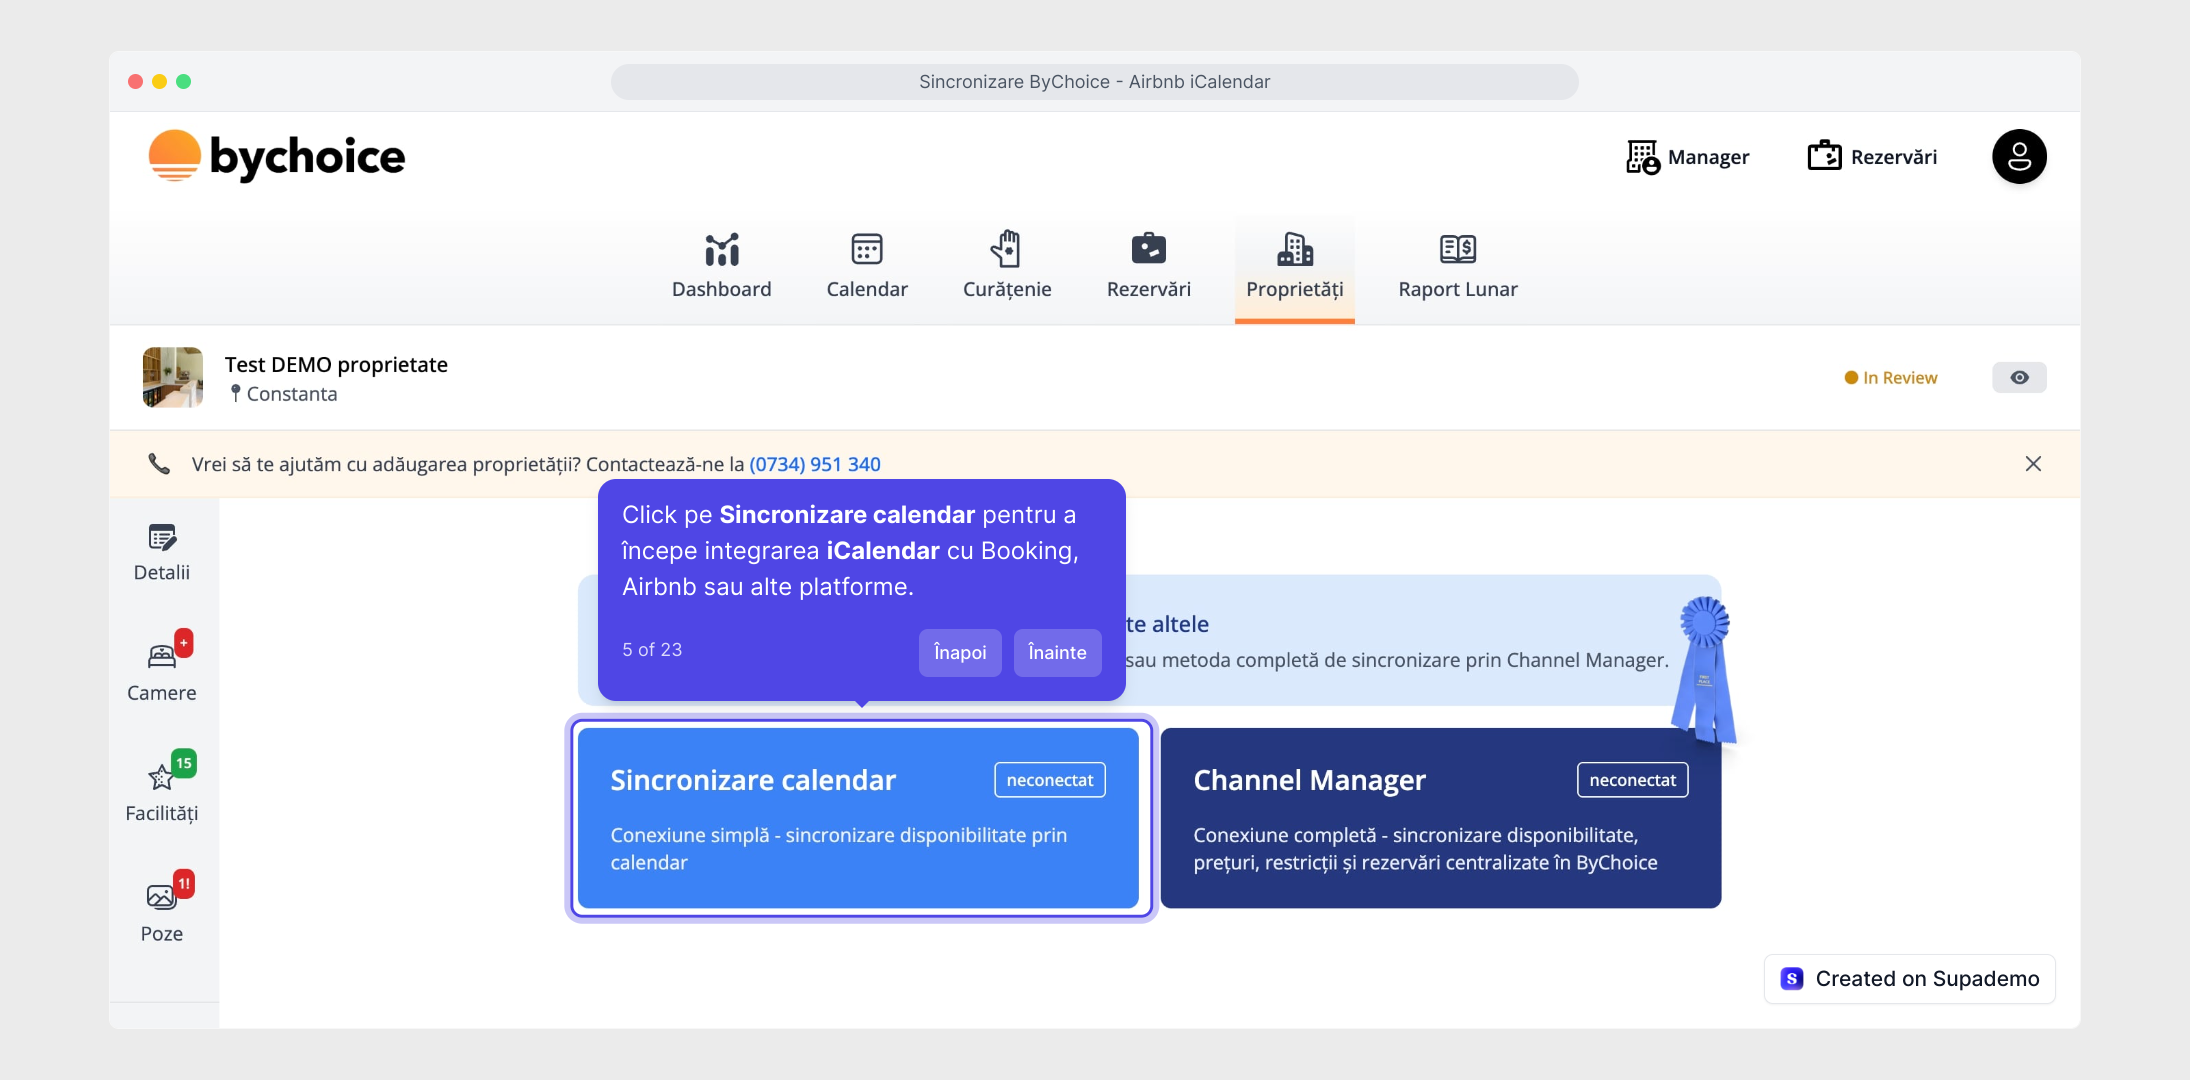The image size is (2190, 1080).
Task: Toggle property preview eye button
Action: coord(2019,378)
